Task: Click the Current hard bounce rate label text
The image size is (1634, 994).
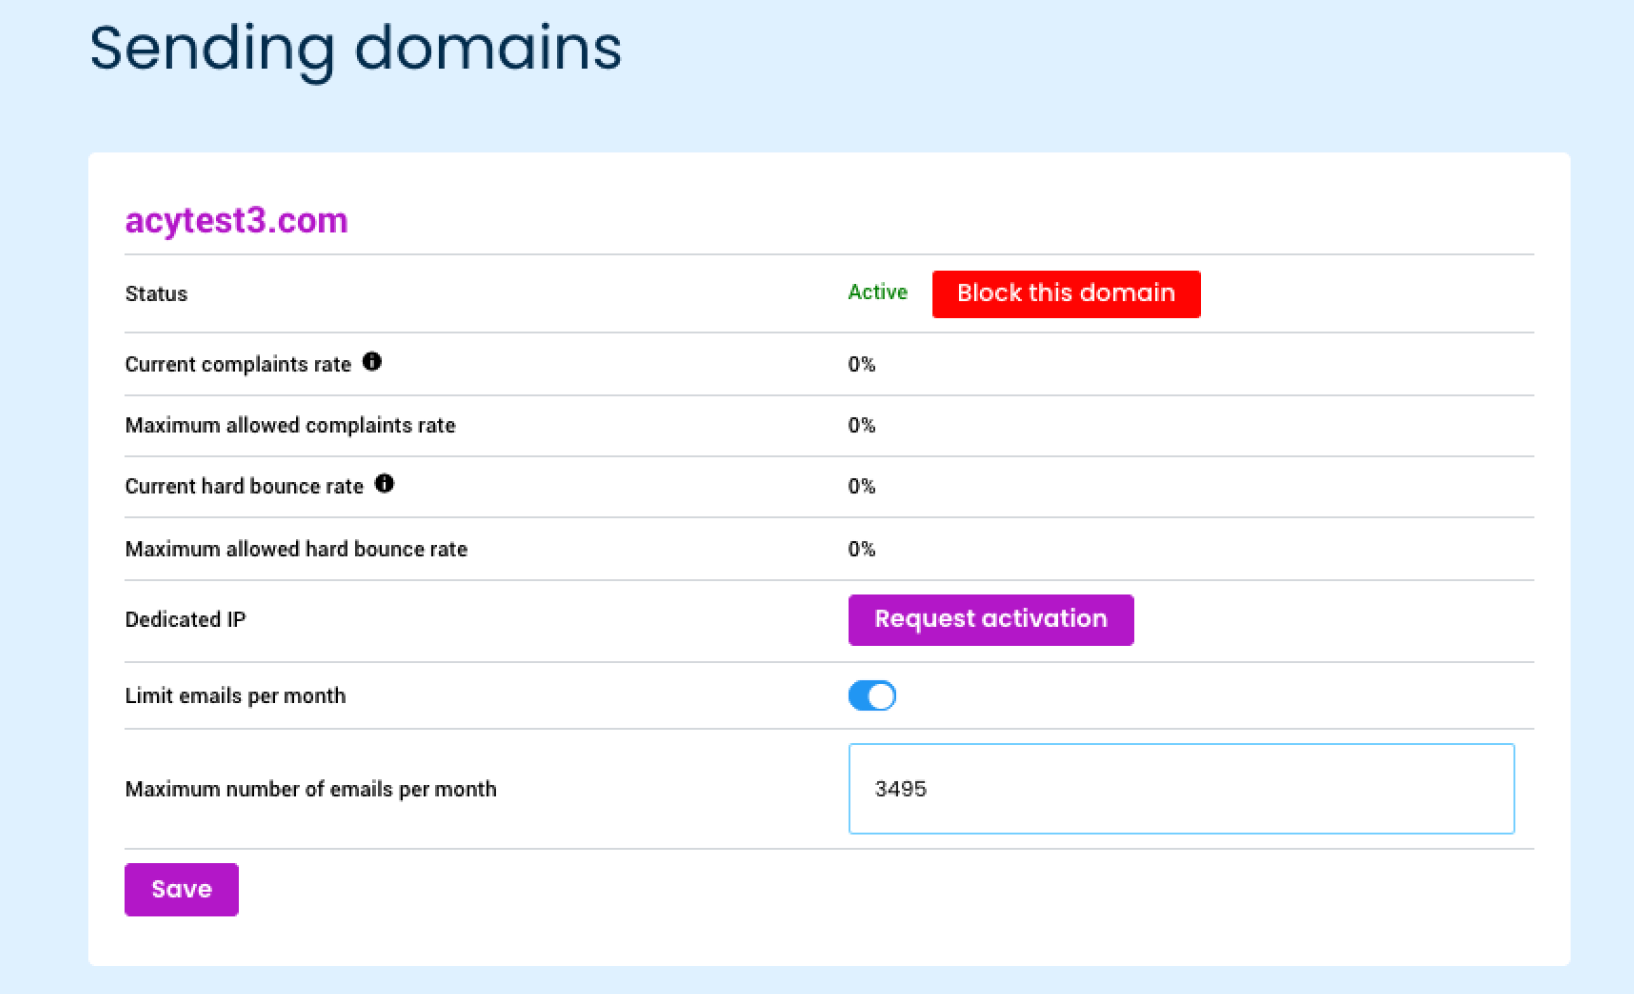Action: (244, 487)
